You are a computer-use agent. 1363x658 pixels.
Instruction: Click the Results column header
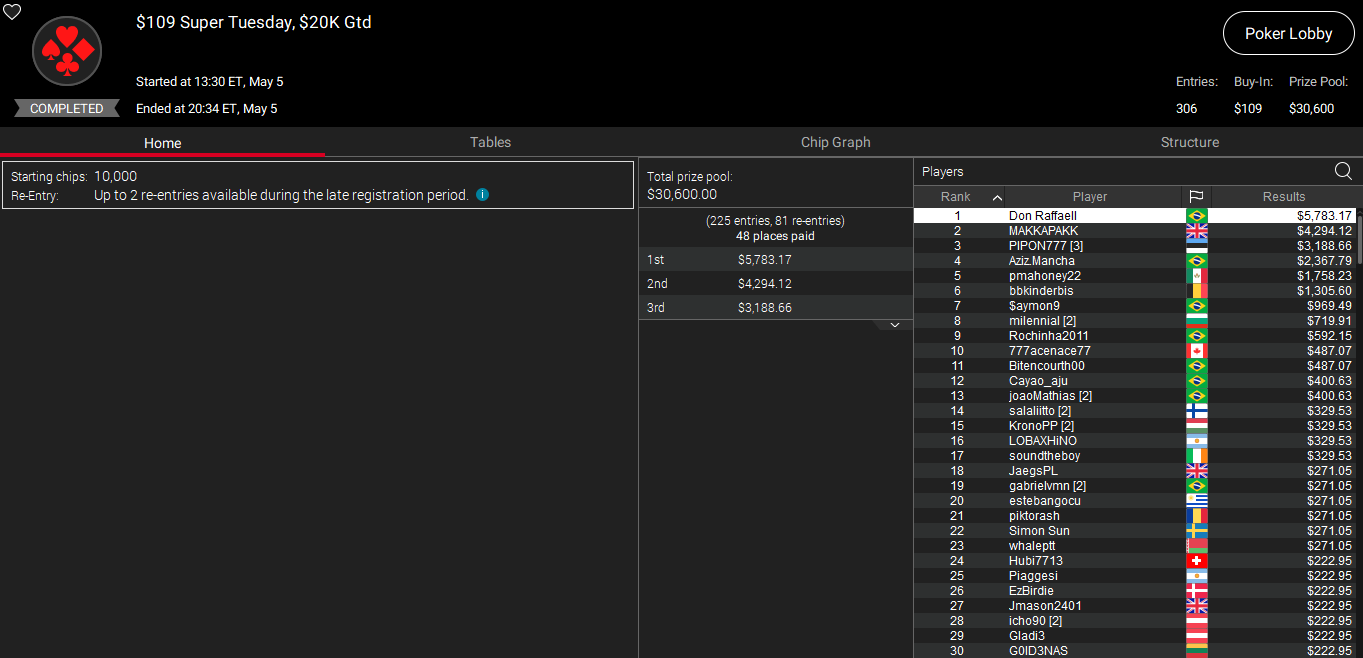pos(1283,197)
